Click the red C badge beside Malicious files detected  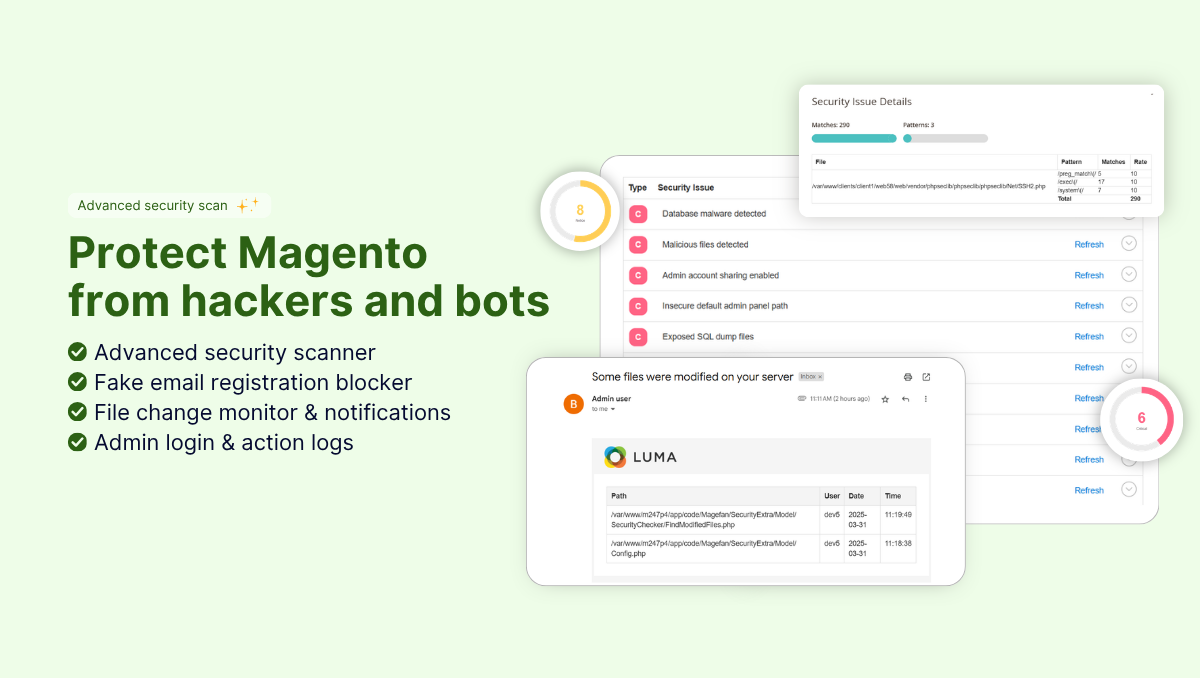point(638,245)
